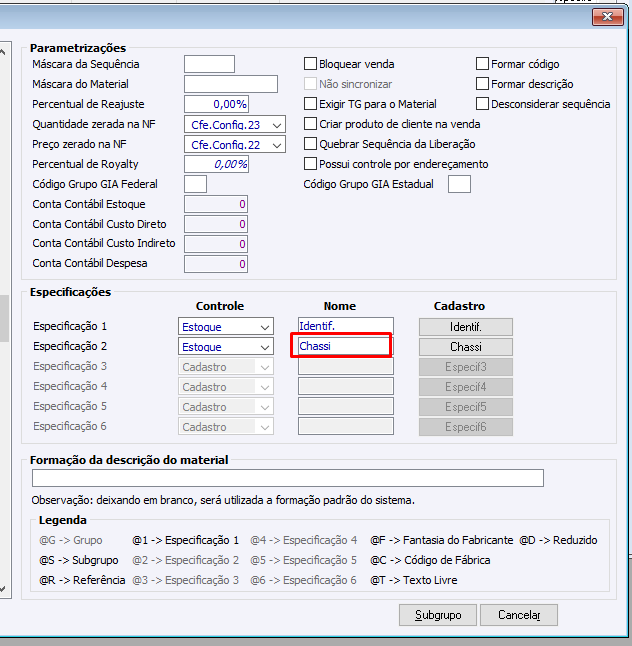Edit the Especificação 1 name field Identif.

346,326
